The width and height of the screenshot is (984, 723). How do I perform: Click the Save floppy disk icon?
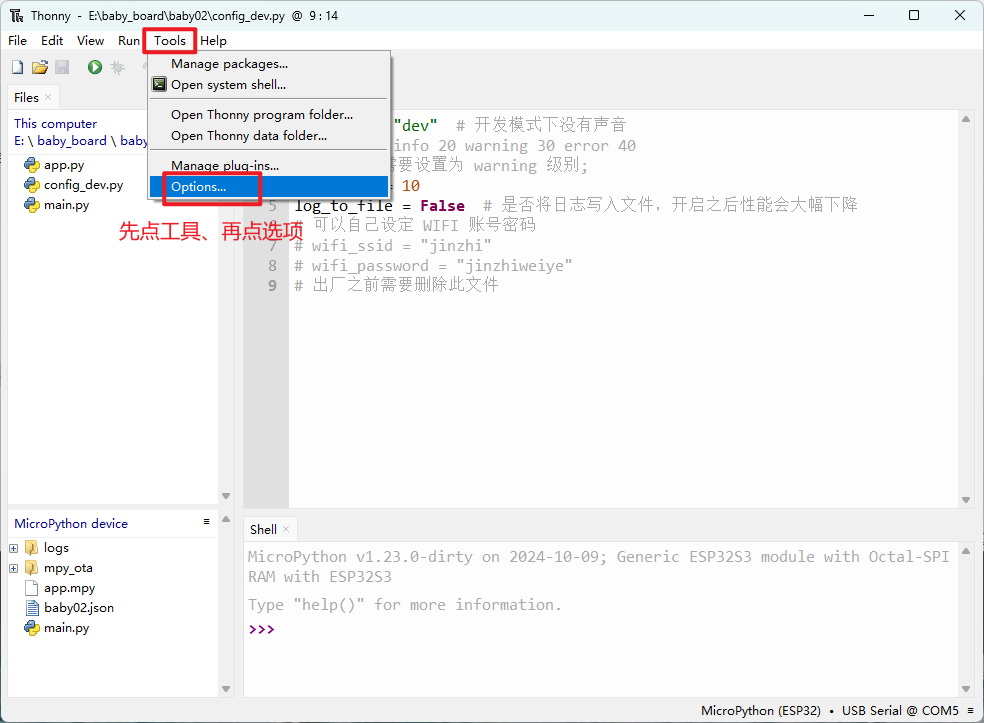click(x=62, y=67)
